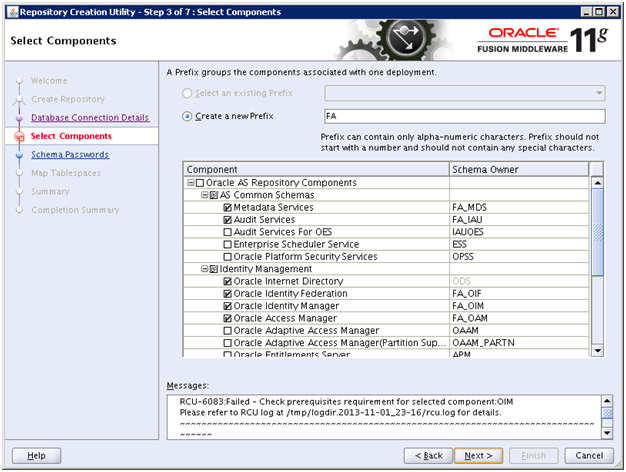
Task: Click the Schema Owner column header
Action: (519, 169)
